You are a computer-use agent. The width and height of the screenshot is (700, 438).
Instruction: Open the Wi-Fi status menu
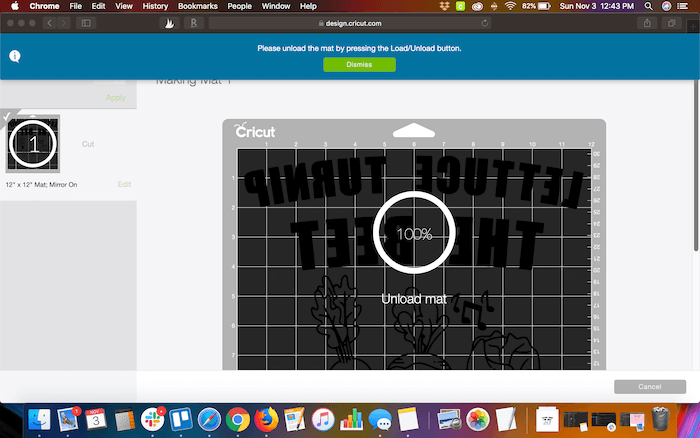[x=510, y=6]
